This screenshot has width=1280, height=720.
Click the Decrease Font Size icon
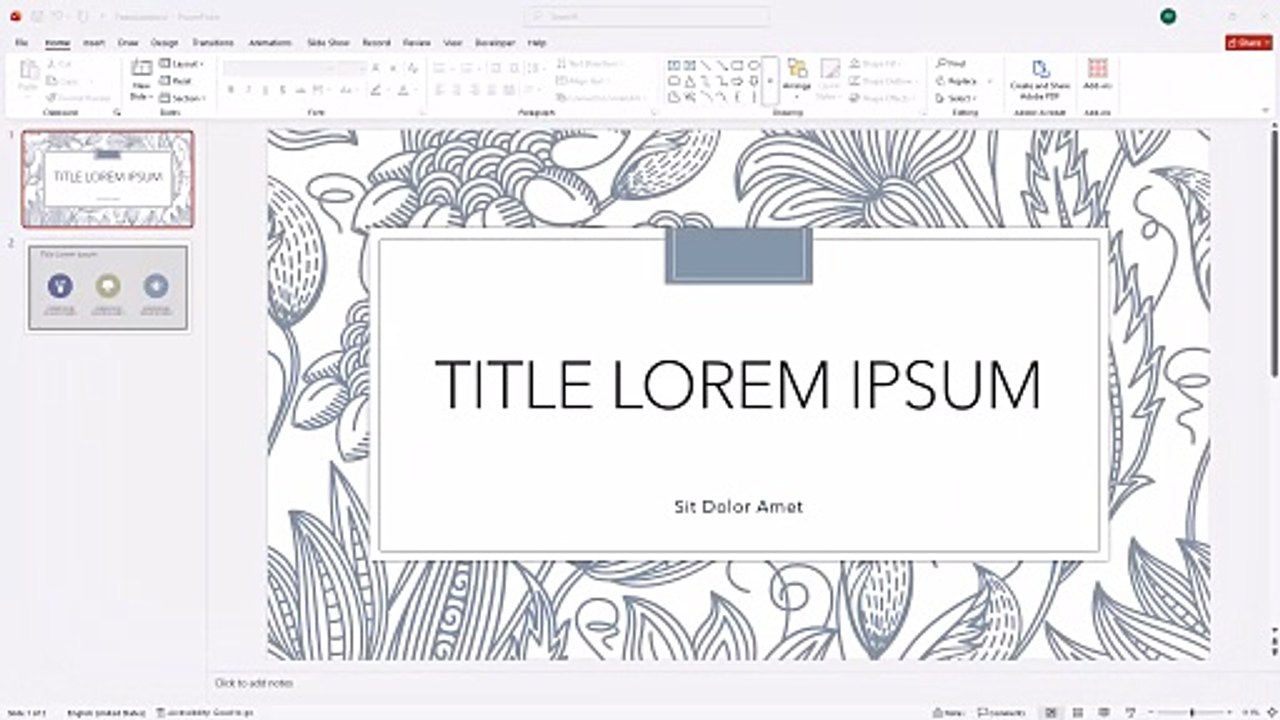point(393,68)
